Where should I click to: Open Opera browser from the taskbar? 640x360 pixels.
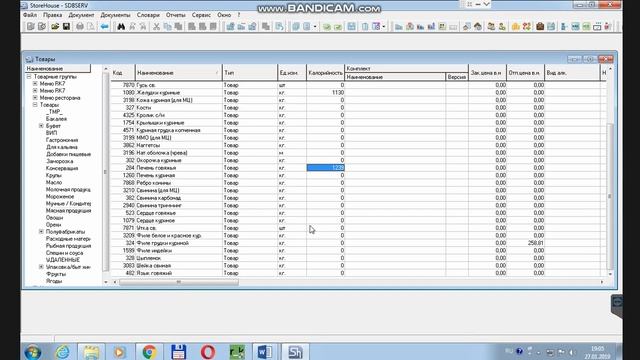coord(208,352)
